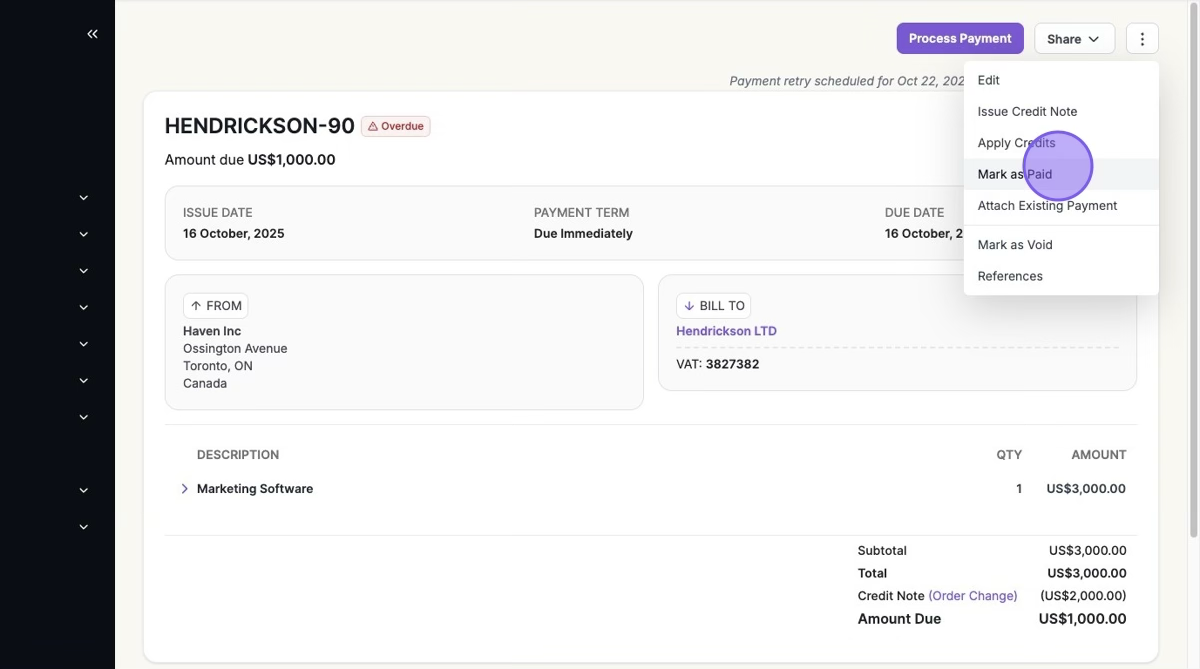The width and height of the screenshot is (1200, 669).
Task: Choose Mark as Void from menu
Action: pyautogui.click(x=1015, y=245)
